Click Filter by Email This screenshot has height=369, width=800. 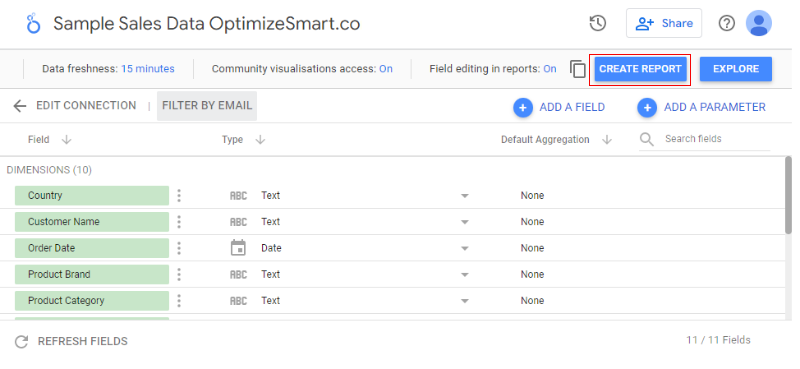pyautogui.click(x=207, y=106)
